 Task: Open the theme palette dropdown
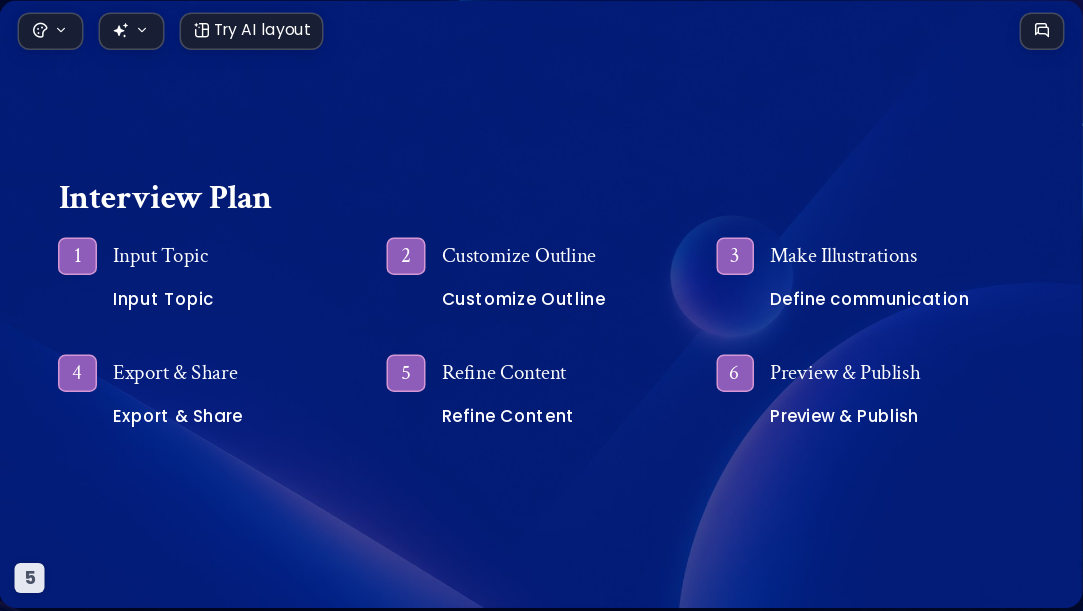pos(50,31)
